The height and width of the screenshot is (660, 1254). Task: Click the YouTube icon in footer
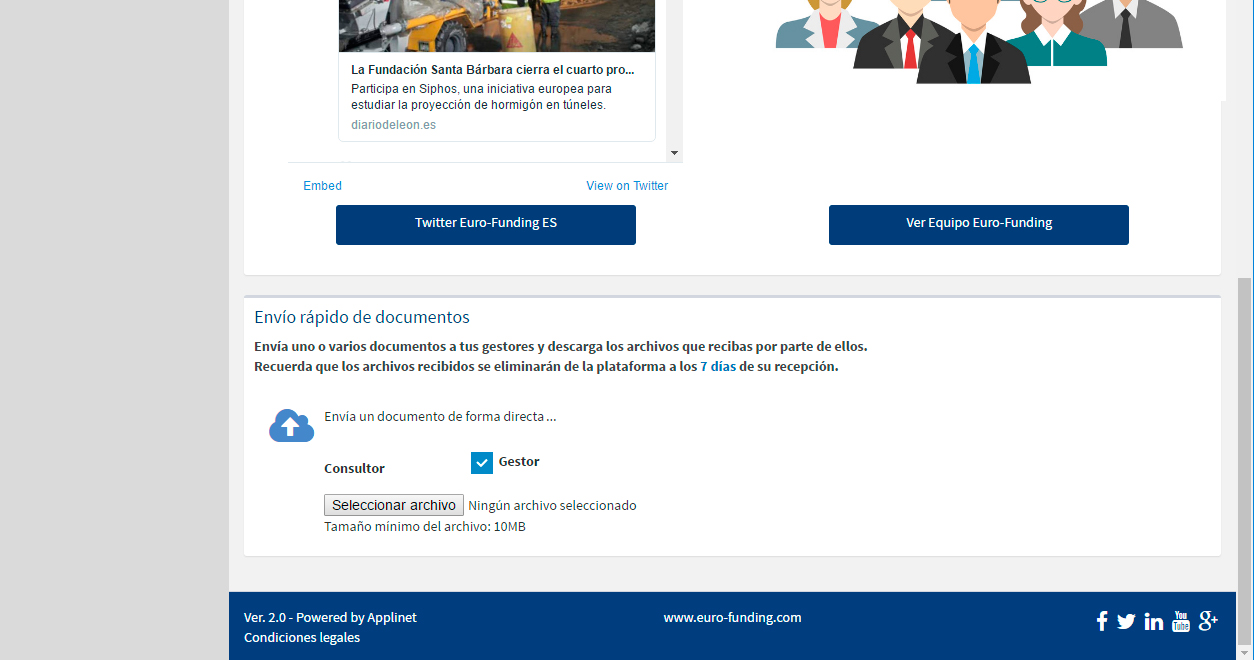point(1181,621)
